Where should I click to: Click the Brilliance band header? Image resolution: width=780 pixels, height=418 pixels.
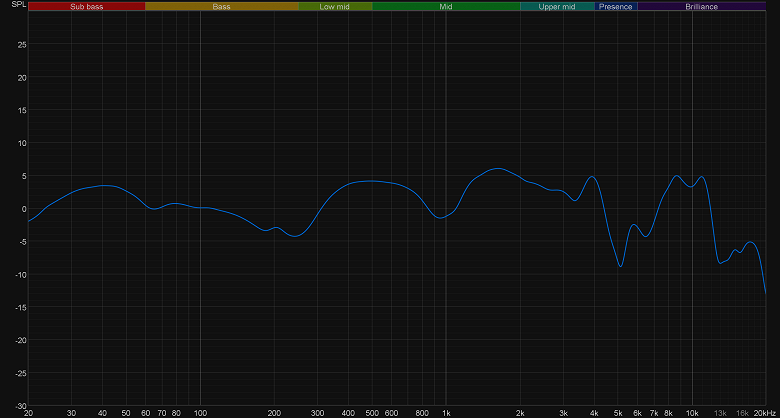pos(701,6)
